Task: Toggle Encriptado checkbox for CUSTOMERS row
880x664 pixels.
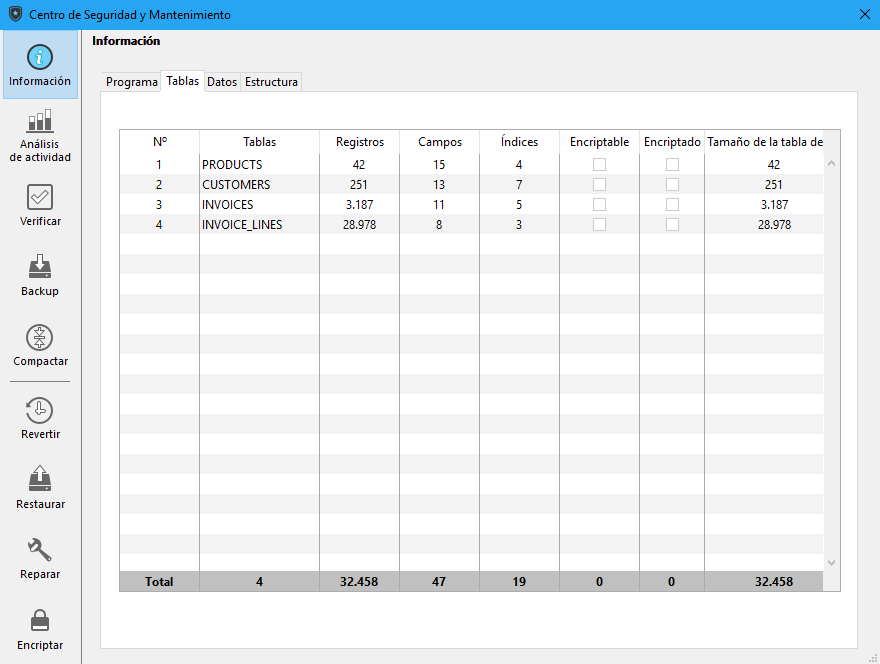Action: coord(672,185)
